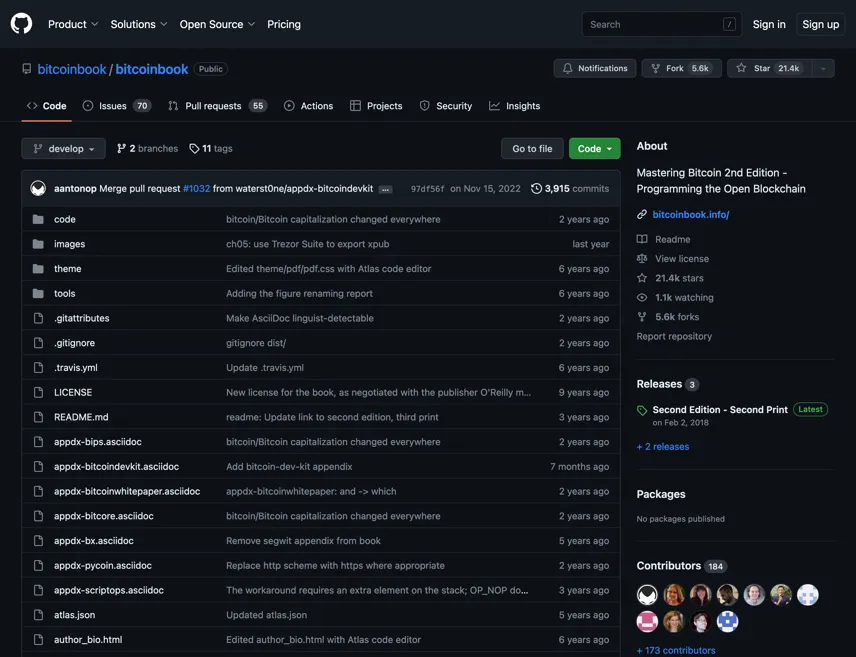This screenshot has height=657, width=856.
Task: Open the appdx-pycoin.asciidoc file
Action: click(103, 565)
